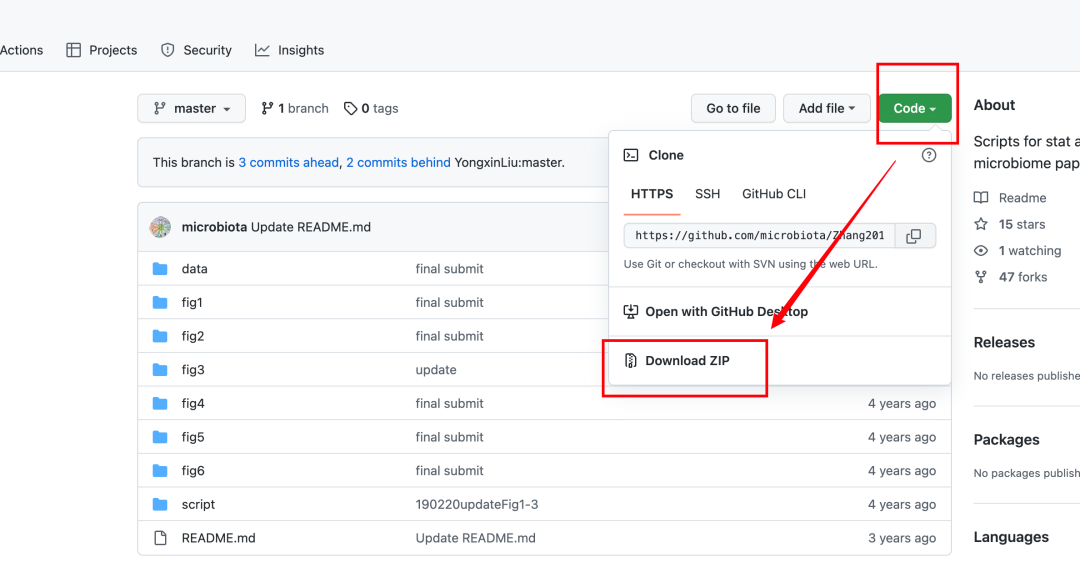Open the Insights tab
Image resolution: width=1080 pixels, height=562 pixels.
coord(289,50)
